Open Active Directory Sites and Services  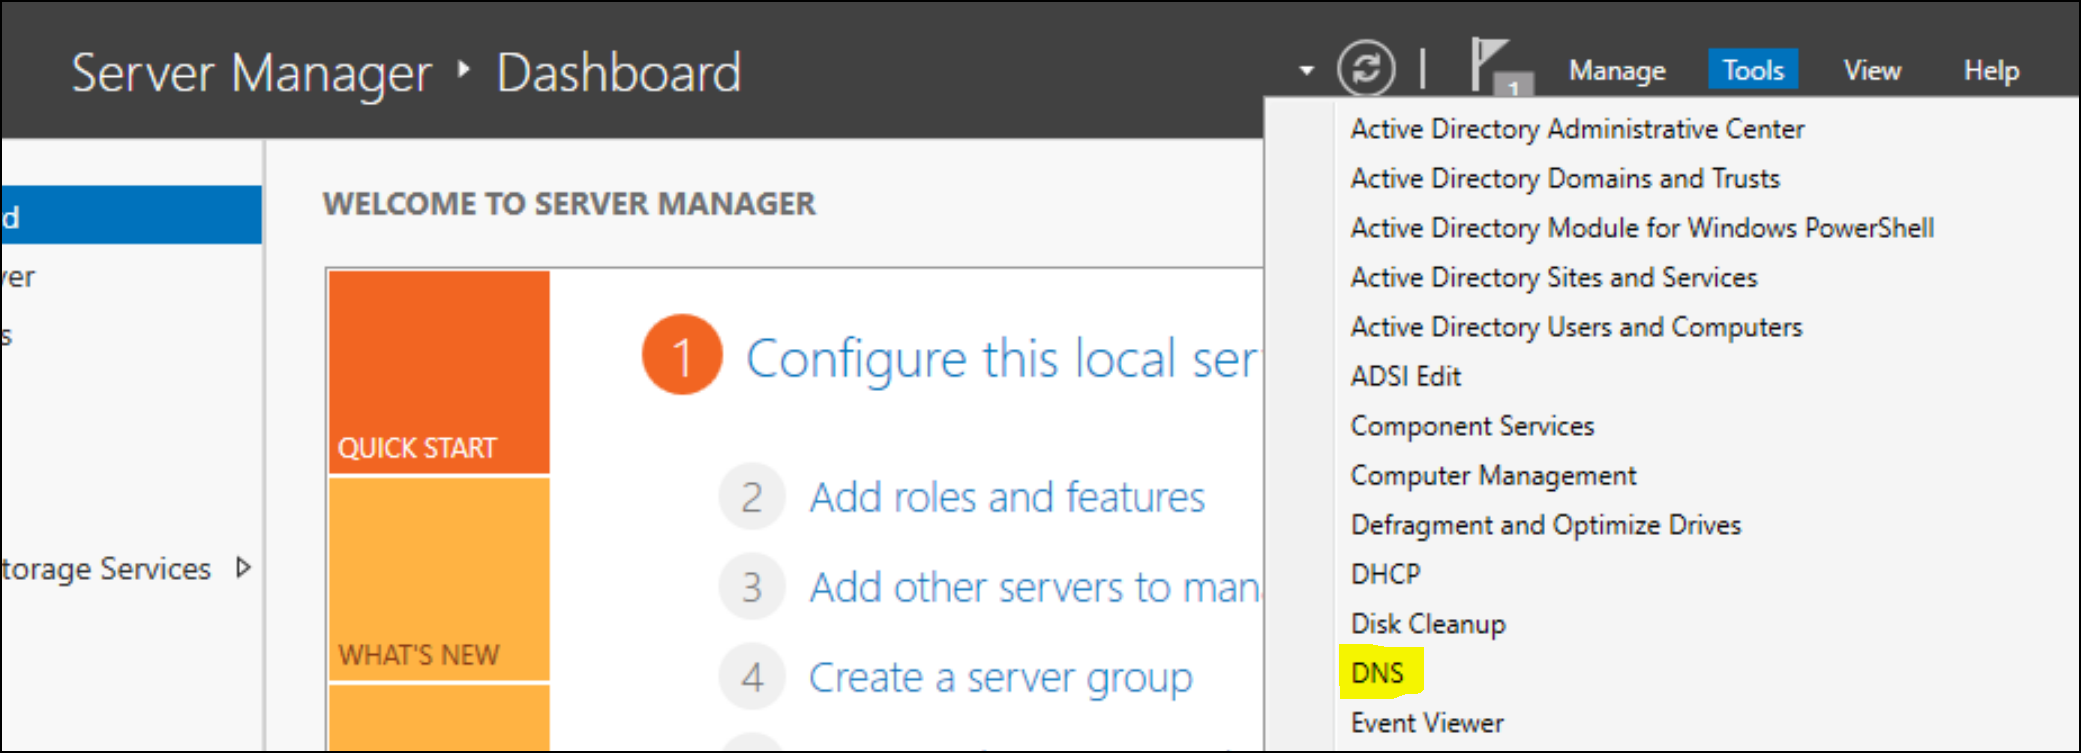pos(1554,277)
